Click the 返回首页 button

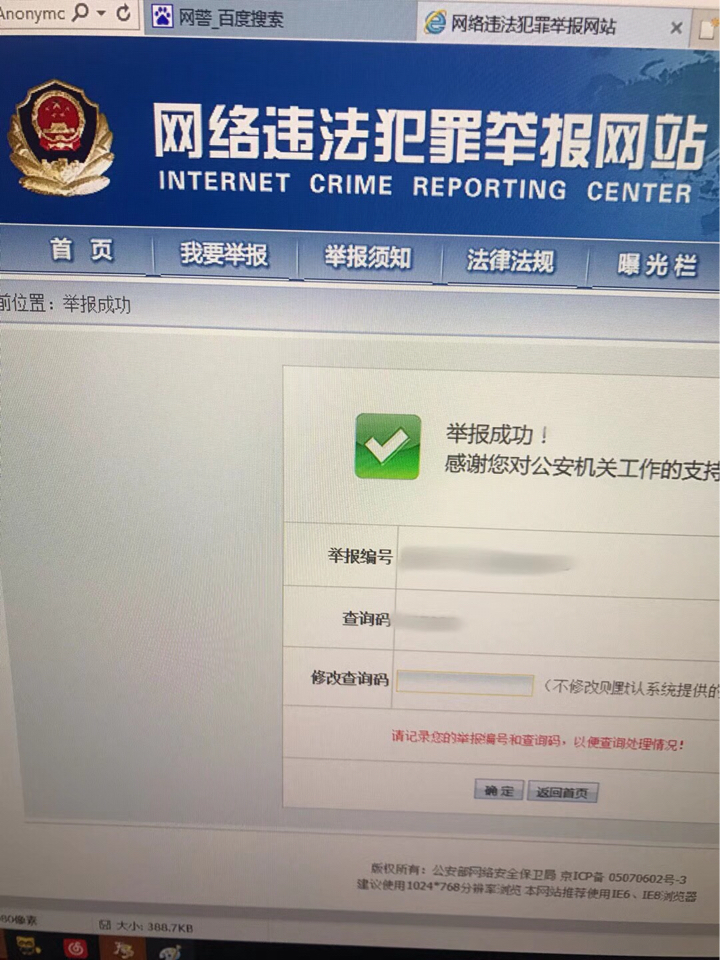(x=562, y=792)
